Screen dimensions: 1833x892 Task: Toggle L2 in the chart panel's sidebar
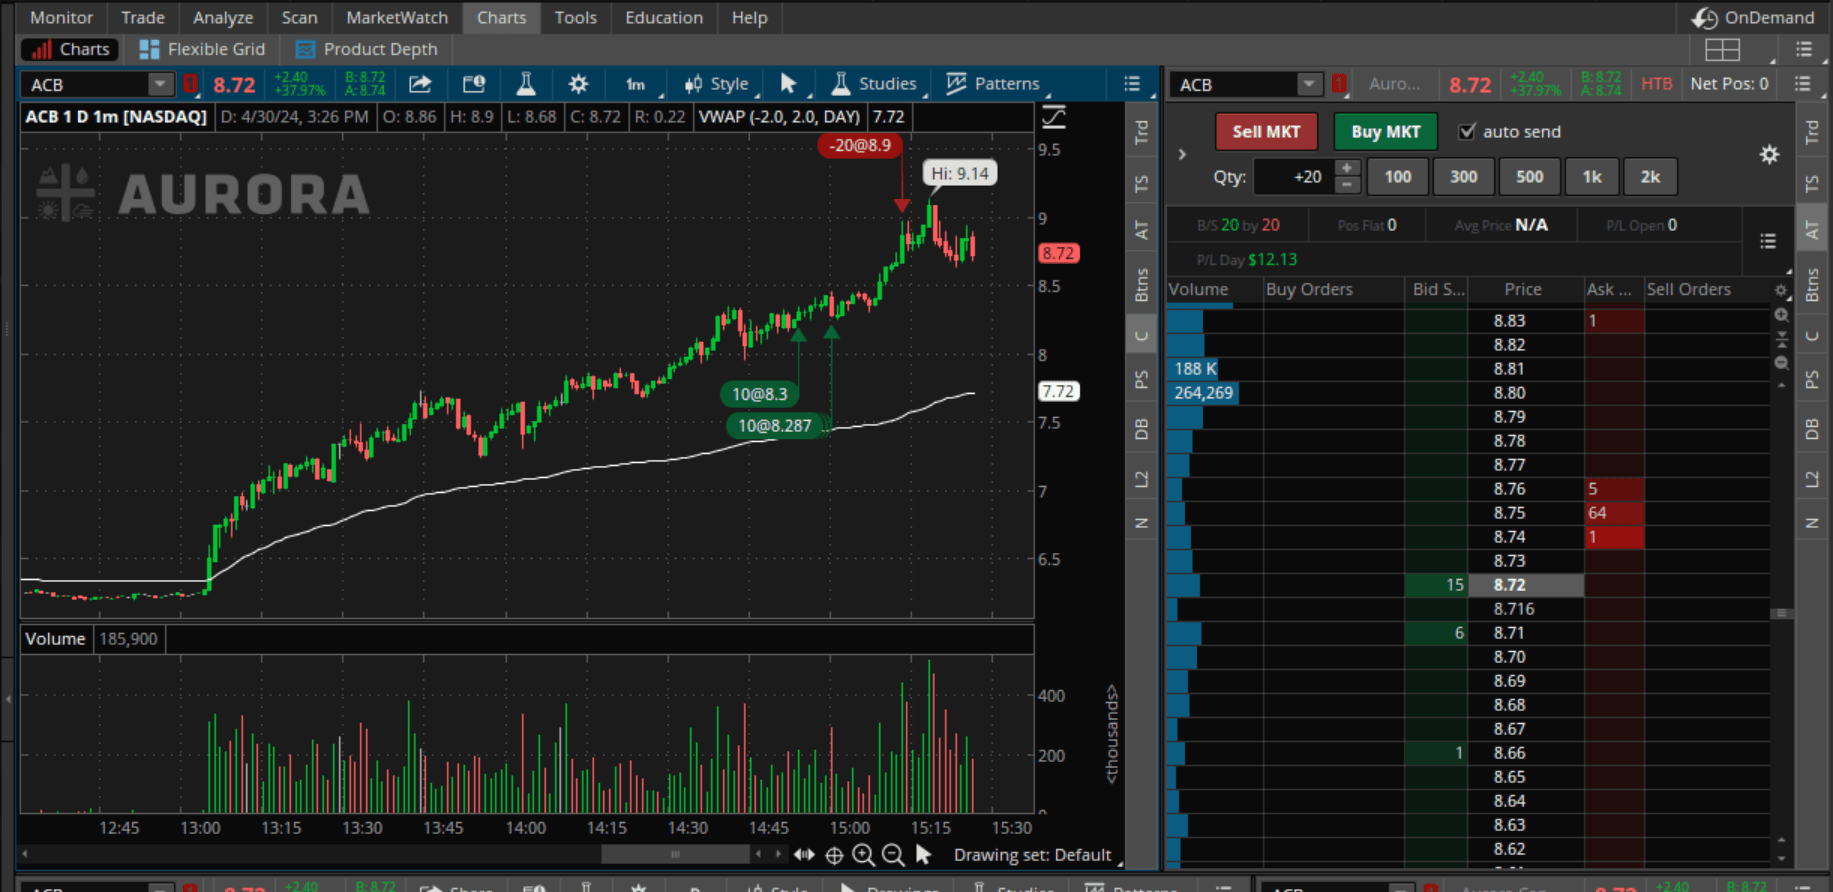[1141, 479]
